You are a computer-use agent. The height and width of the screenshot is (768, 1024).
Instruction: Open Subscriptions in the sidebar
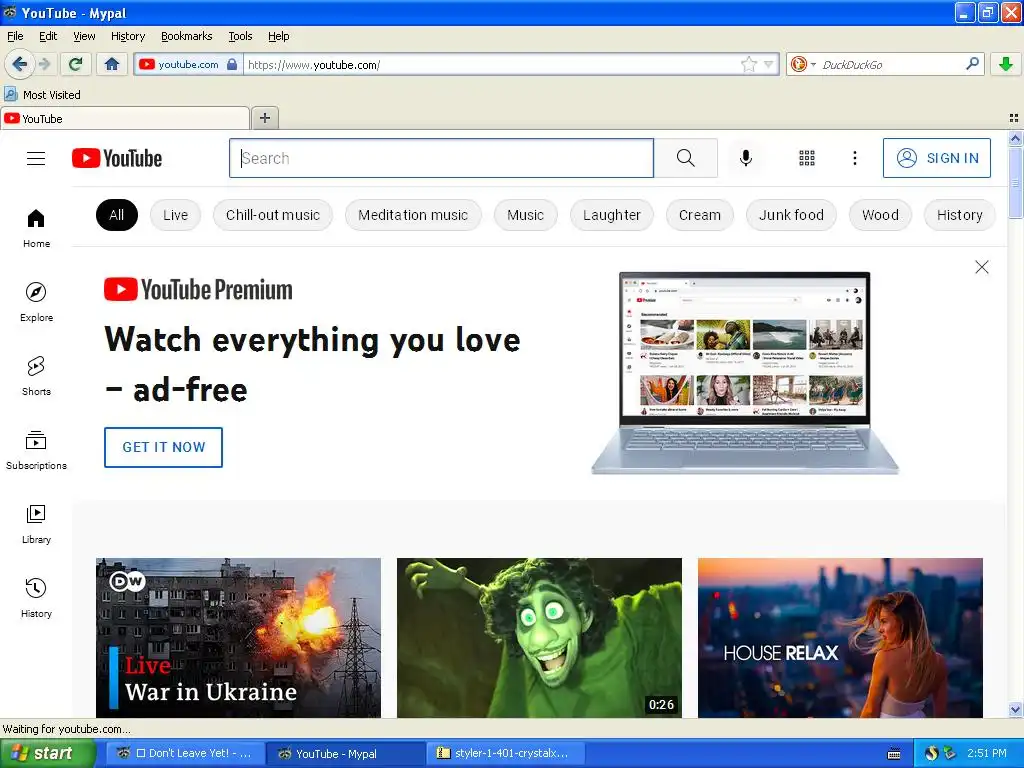[36, 451]
